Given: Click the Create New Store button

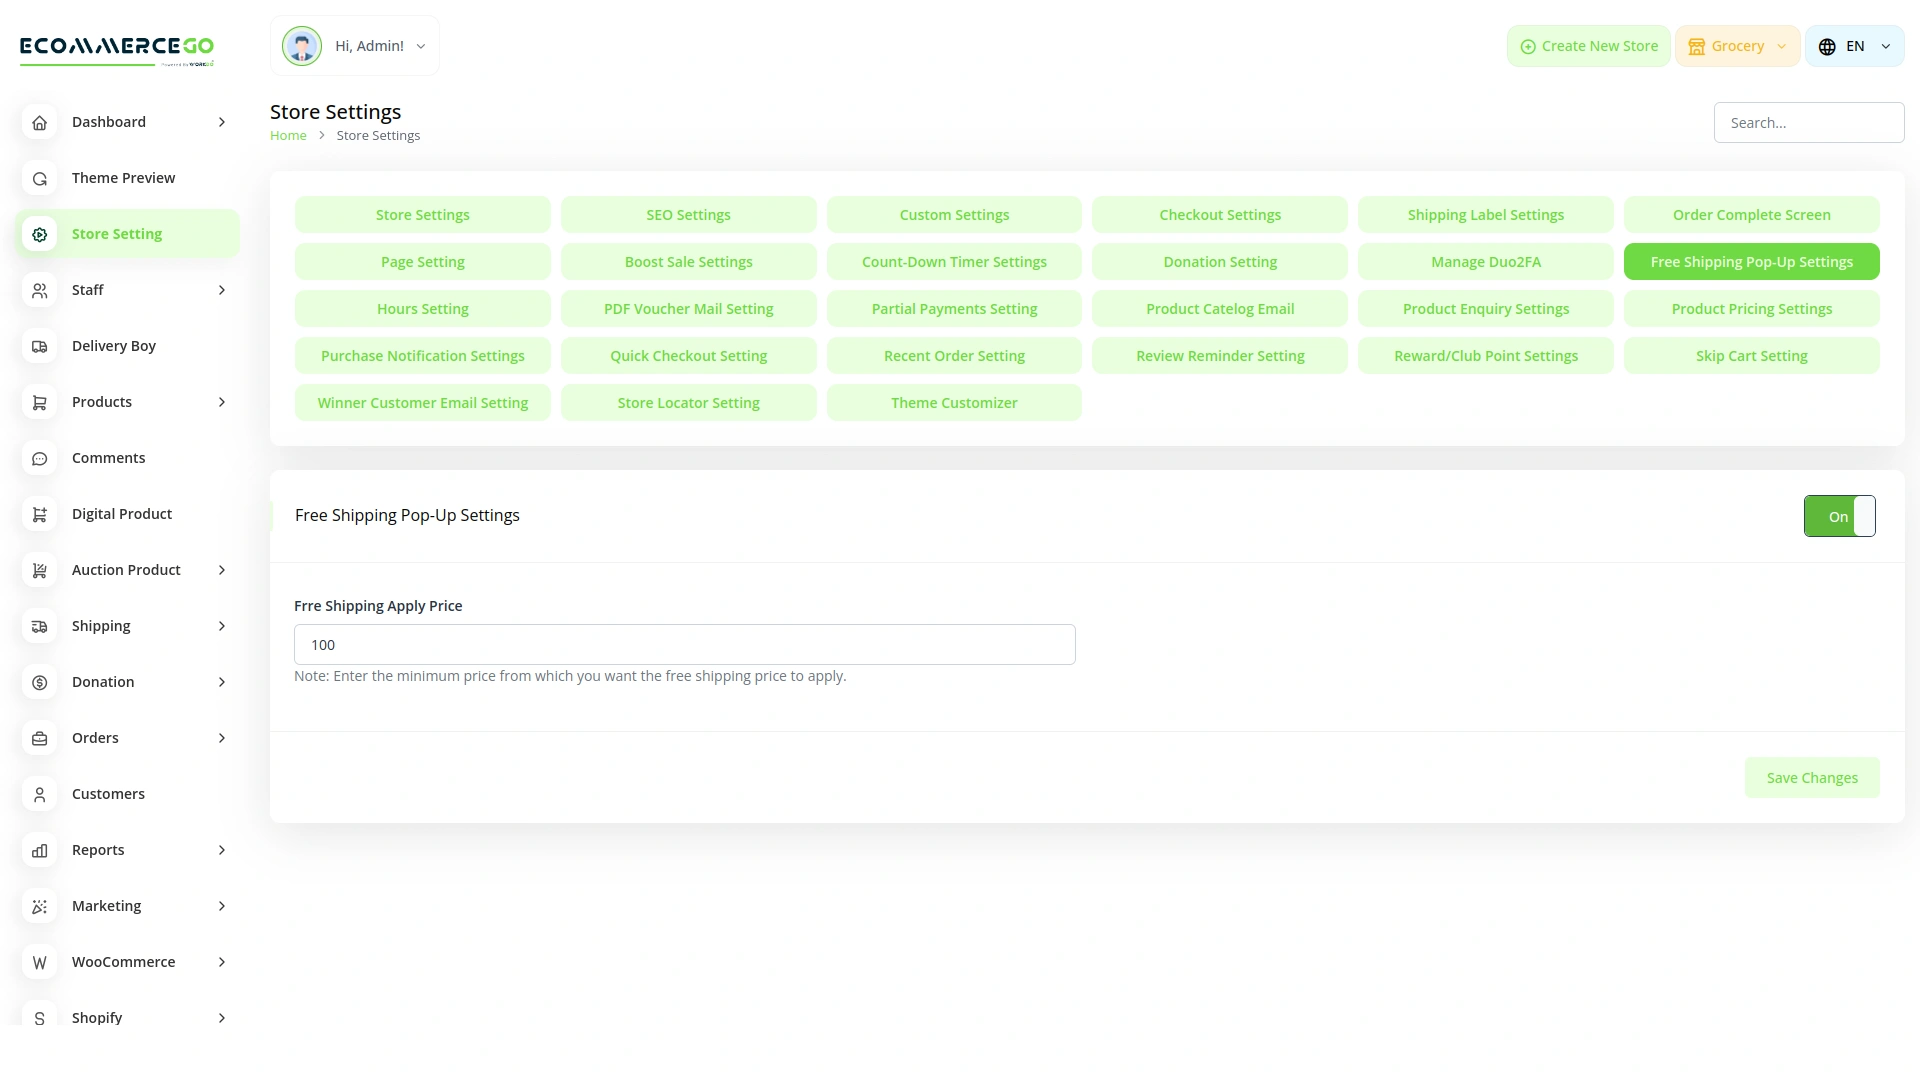Looking at the screenshot, I should (1588, 46).
